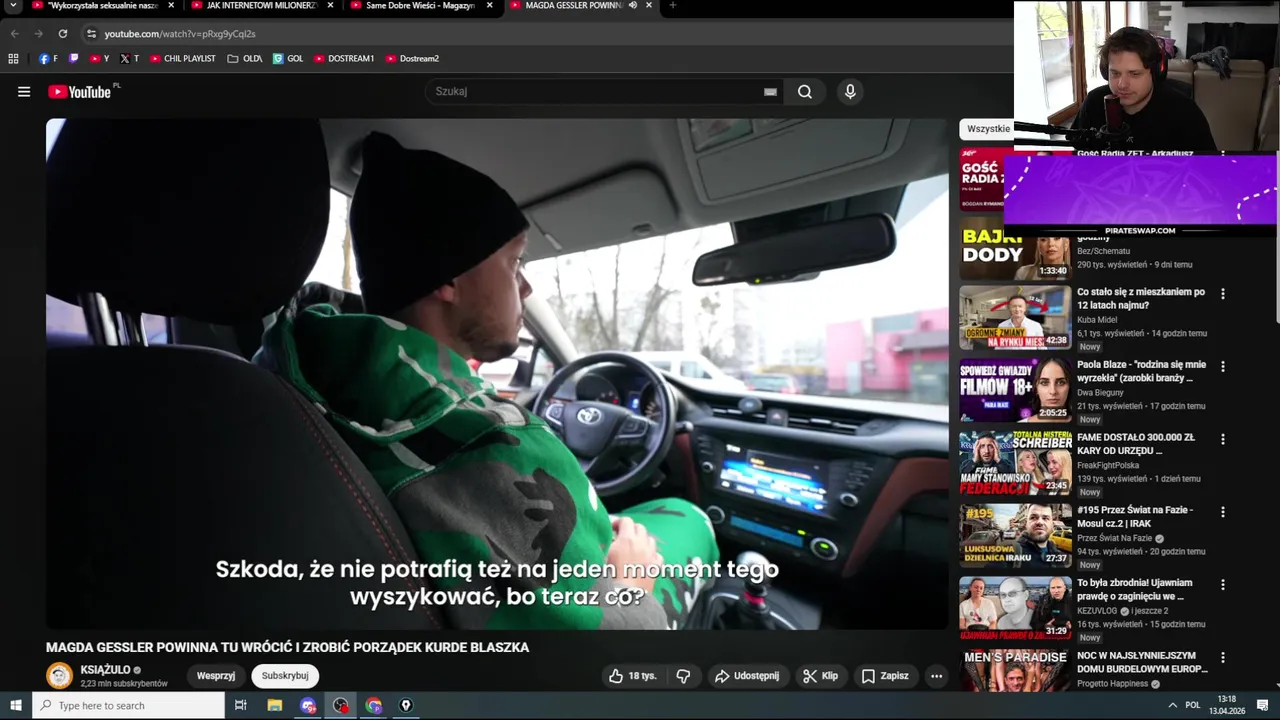Like the video (18 tys.)

[x=633, y=676]
